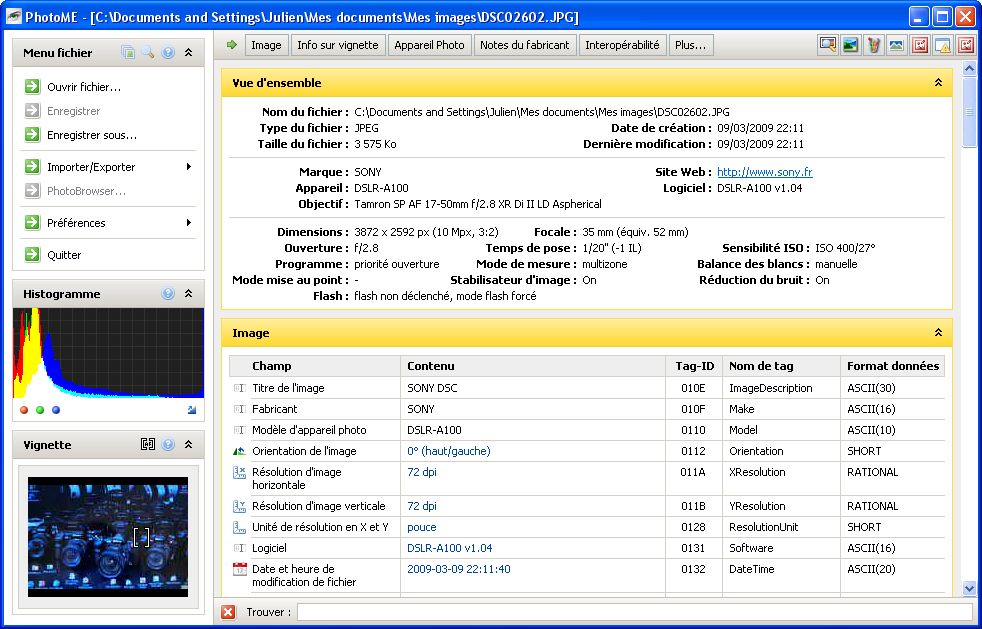The height and width of the screenshot is (629, 982).
Task: Click the Nom de tag column header
Action: (x=782, y=366)
